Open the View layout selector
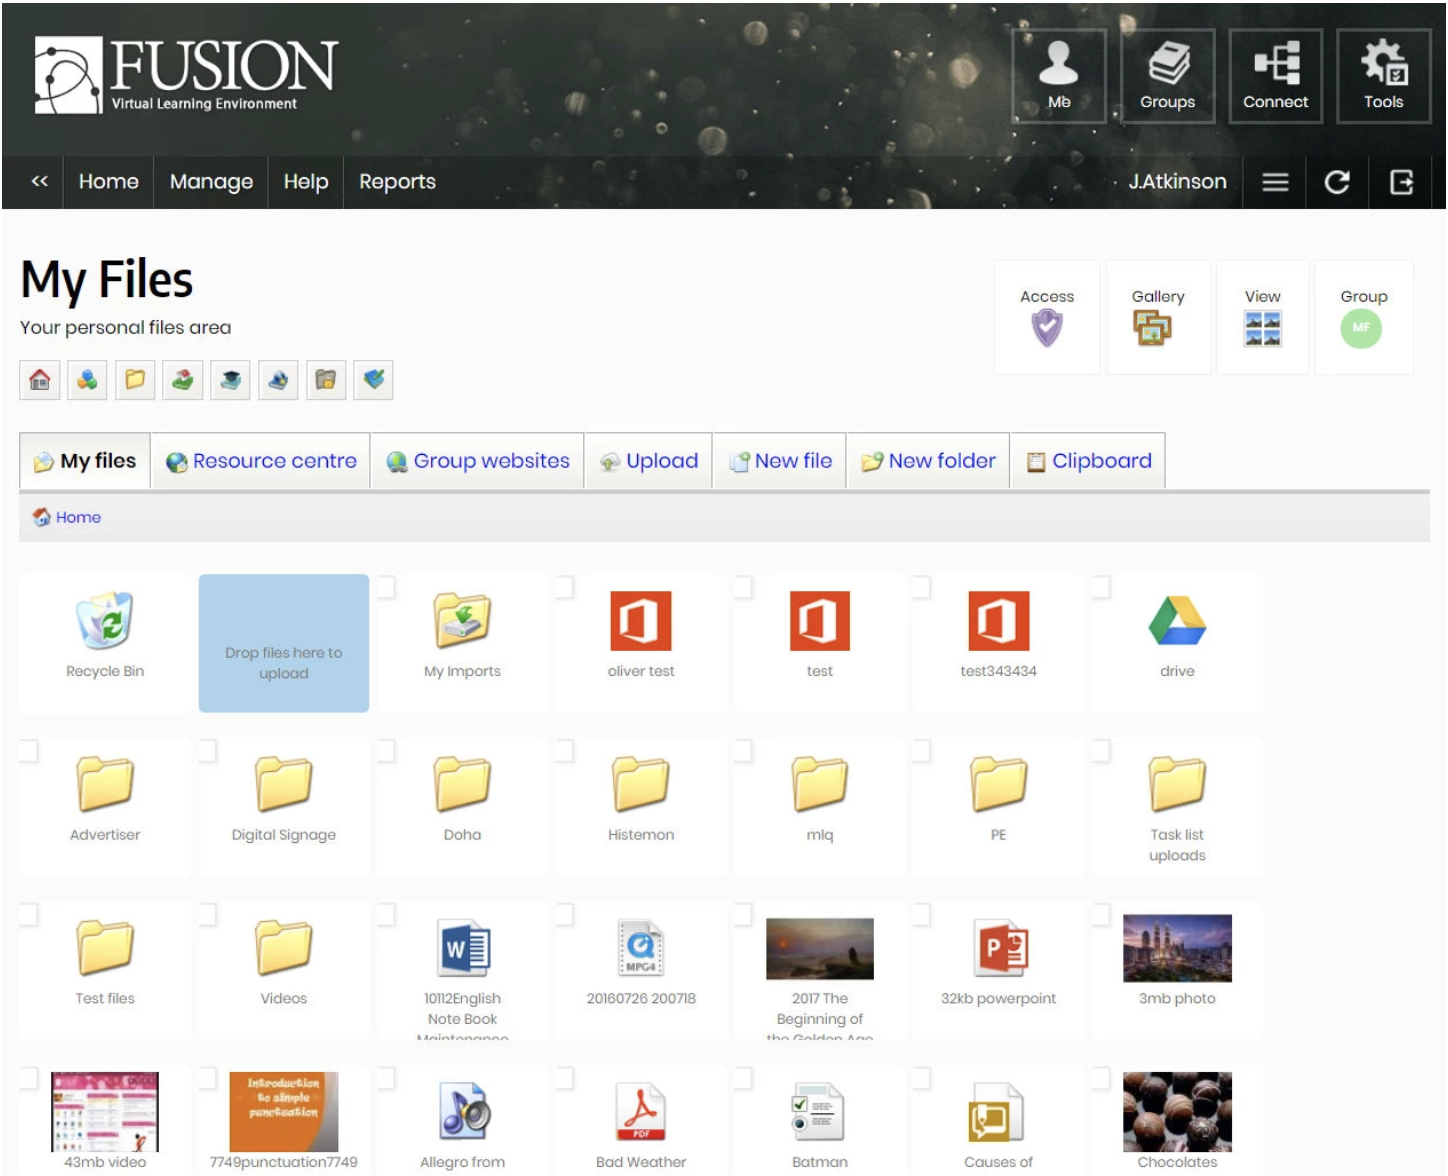This screenshot has height=1176, width=1448. click(x=1262, y=327)
